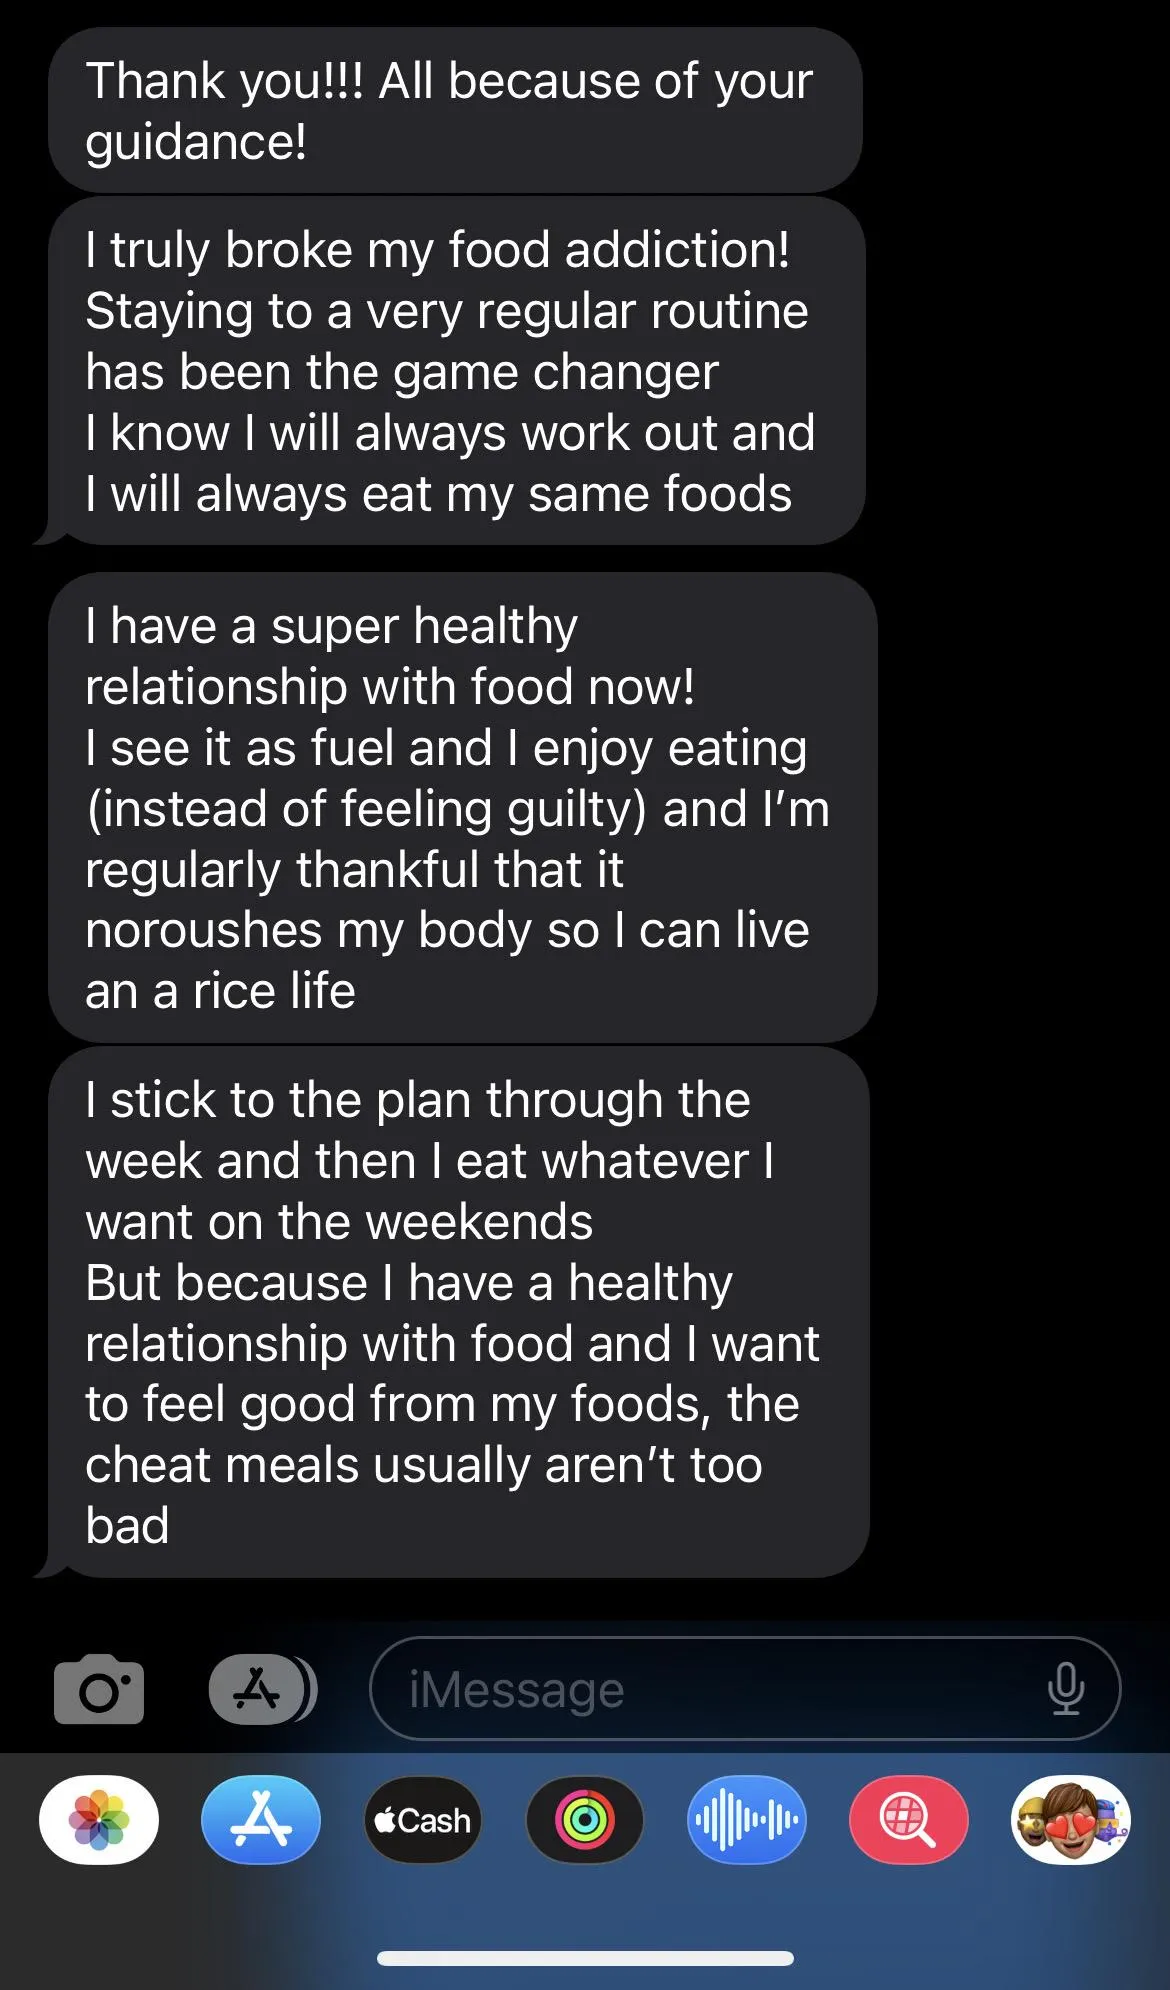
Task: Tap the microphone dictation icon
Action: (1066, 1689)
